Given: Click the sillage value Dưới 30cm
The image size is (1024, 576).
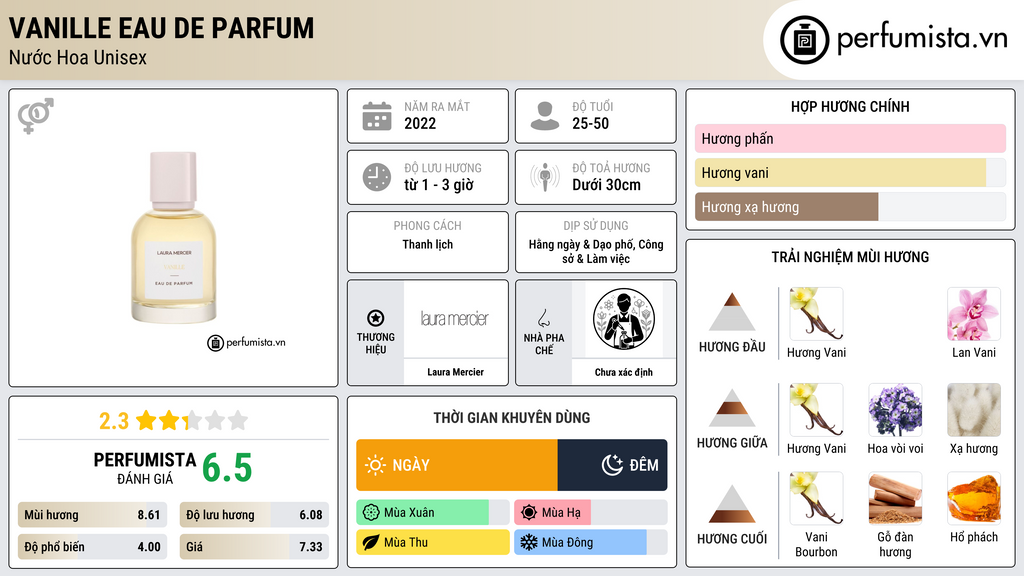Looking at the screenshot, I should [607, 185].
